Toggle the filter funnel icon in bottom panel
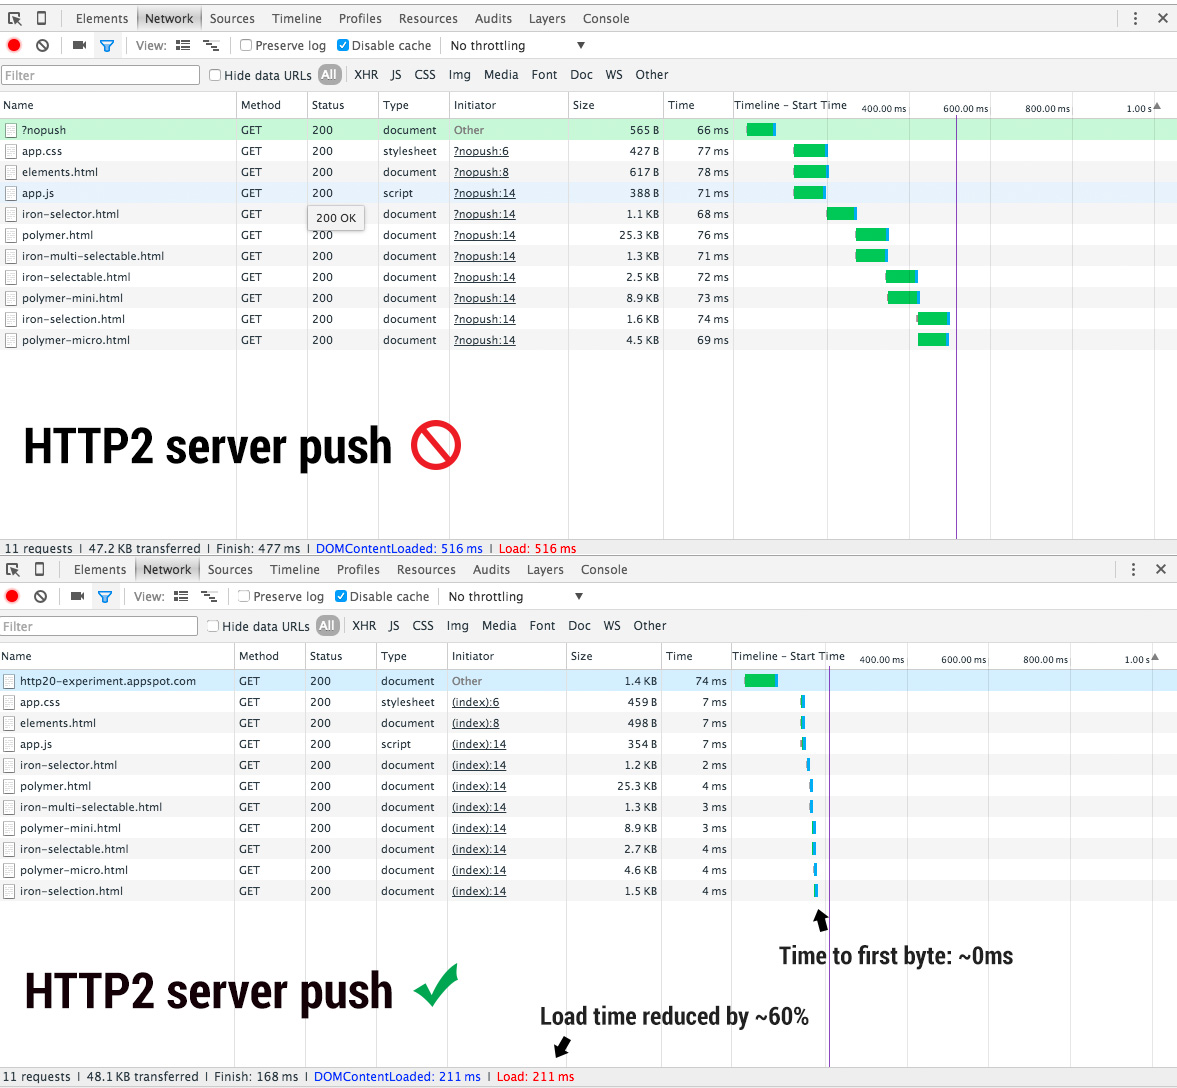 tap(104, 597)
